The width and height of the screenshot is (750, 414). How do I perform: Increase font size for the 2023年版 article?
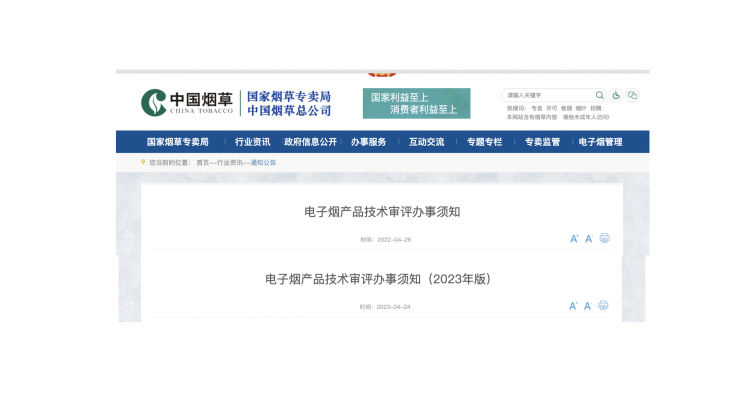pos(573,306)
